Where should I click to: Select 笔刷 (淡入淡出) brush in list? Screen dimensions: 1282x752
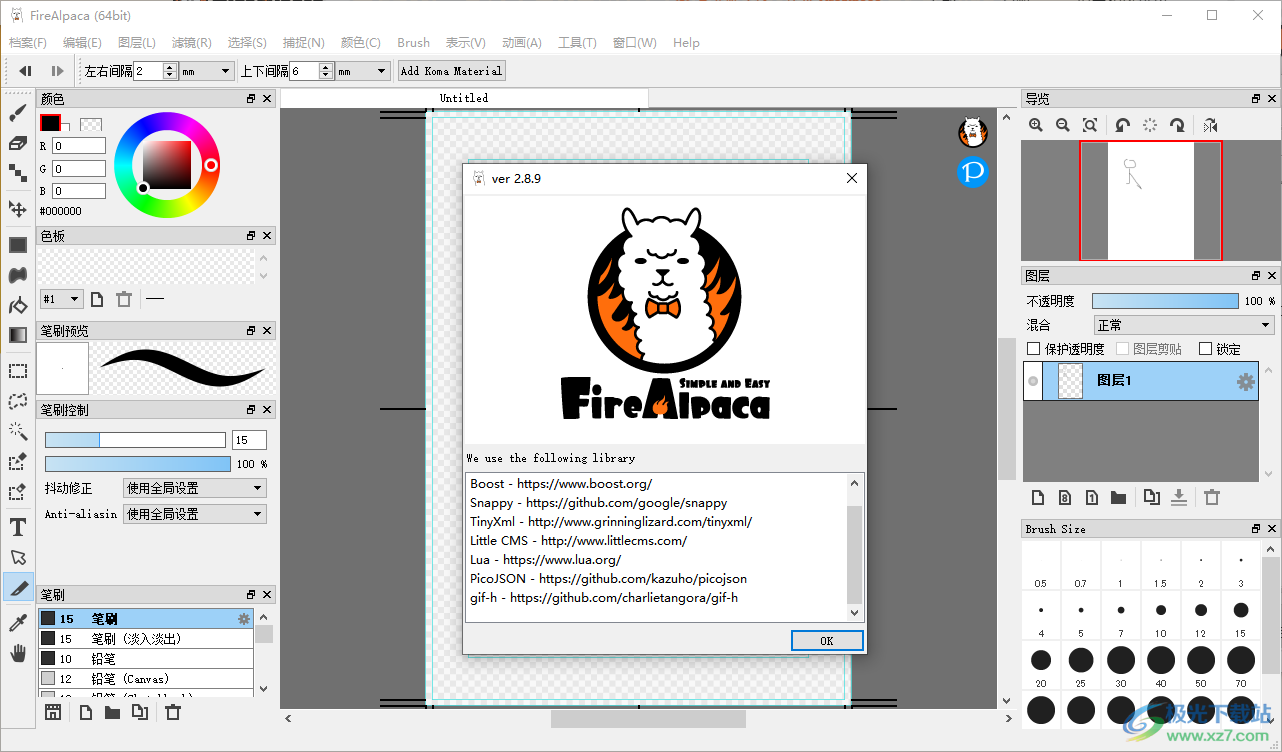146,639
